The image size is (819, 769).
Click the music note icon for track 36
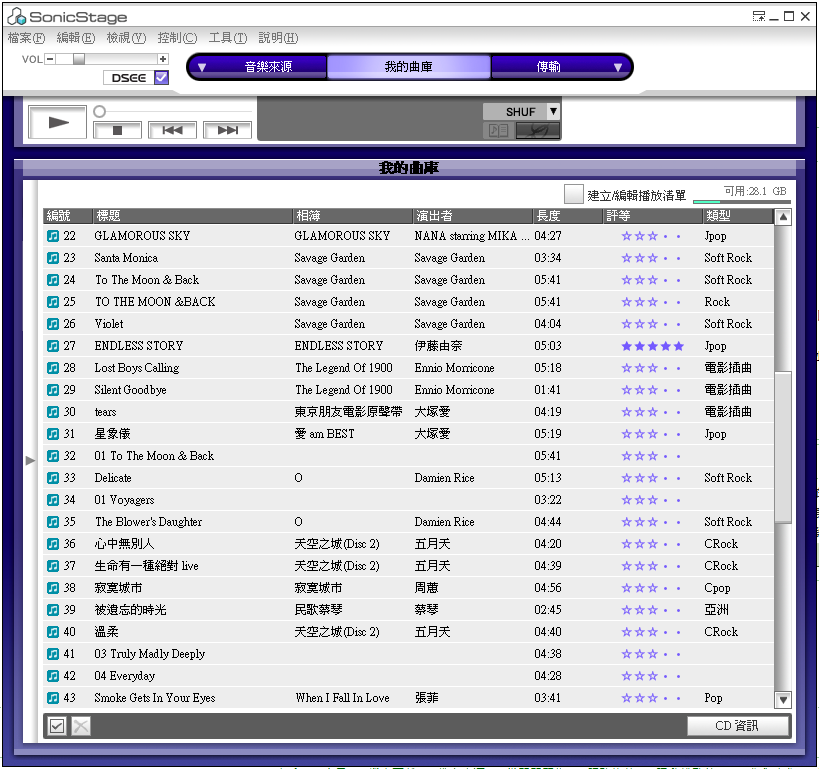[53, 544]
